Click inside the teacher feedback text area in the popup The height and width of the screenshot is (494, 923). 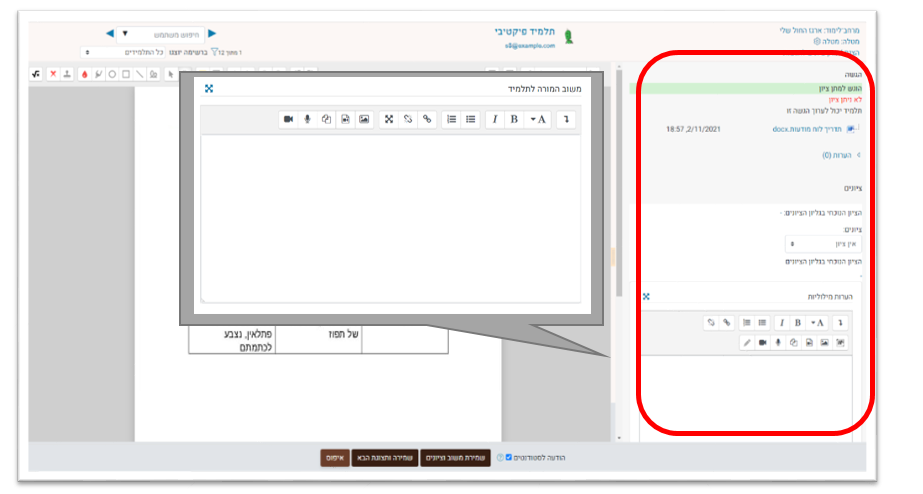coord(390,215)
